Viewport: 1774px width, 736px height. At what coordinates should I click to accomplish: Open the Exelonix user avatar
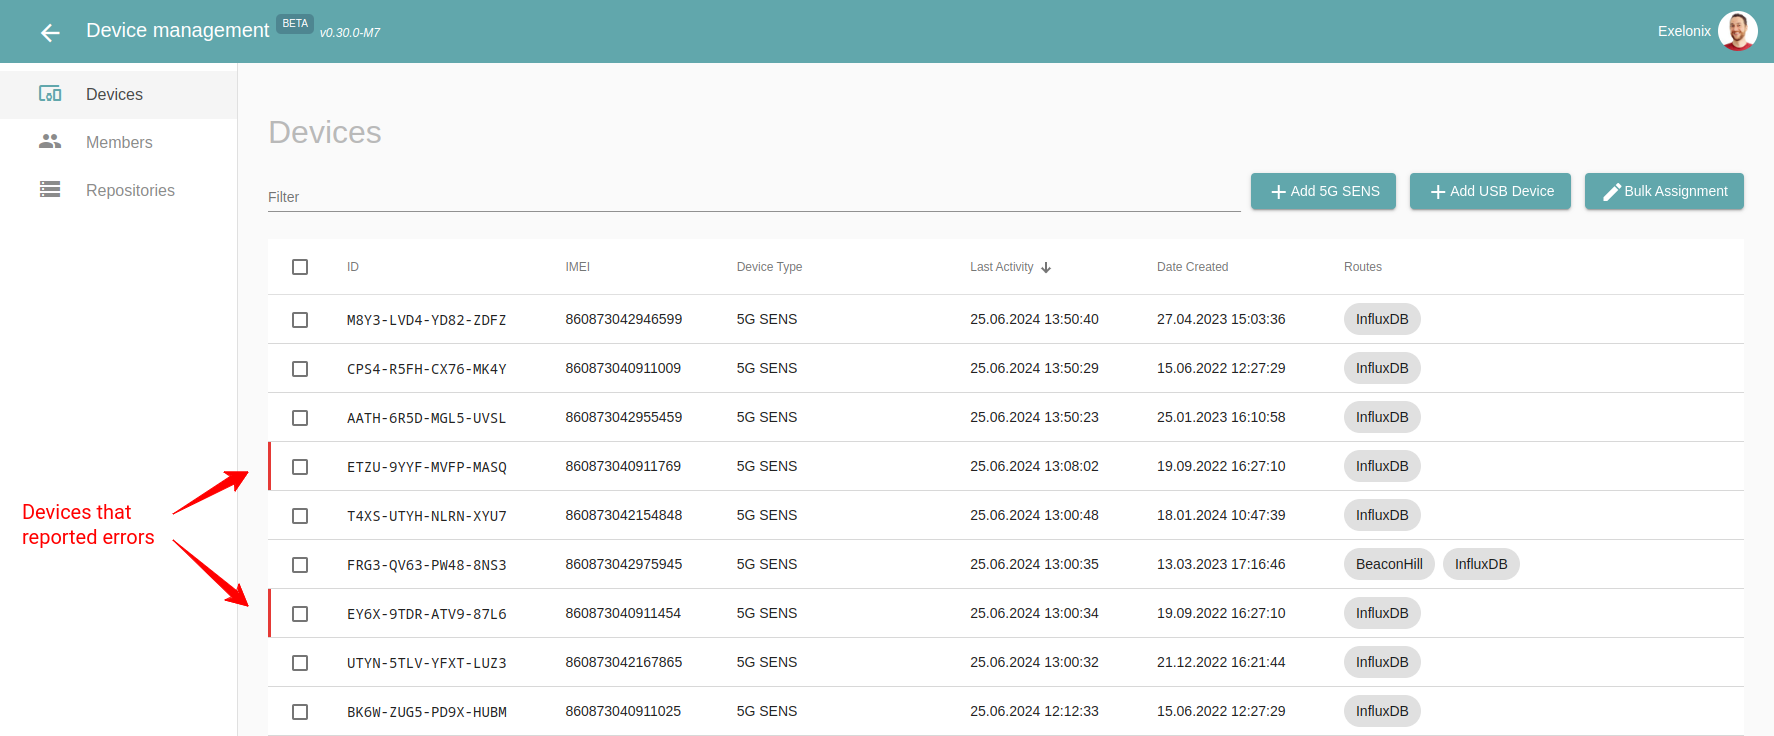tap(1738, 31)
